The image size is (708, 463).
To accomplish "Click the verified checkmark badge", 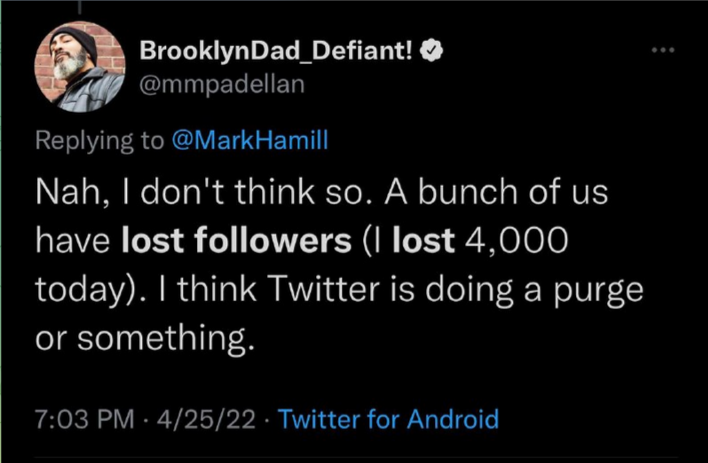I will (432, 51).
